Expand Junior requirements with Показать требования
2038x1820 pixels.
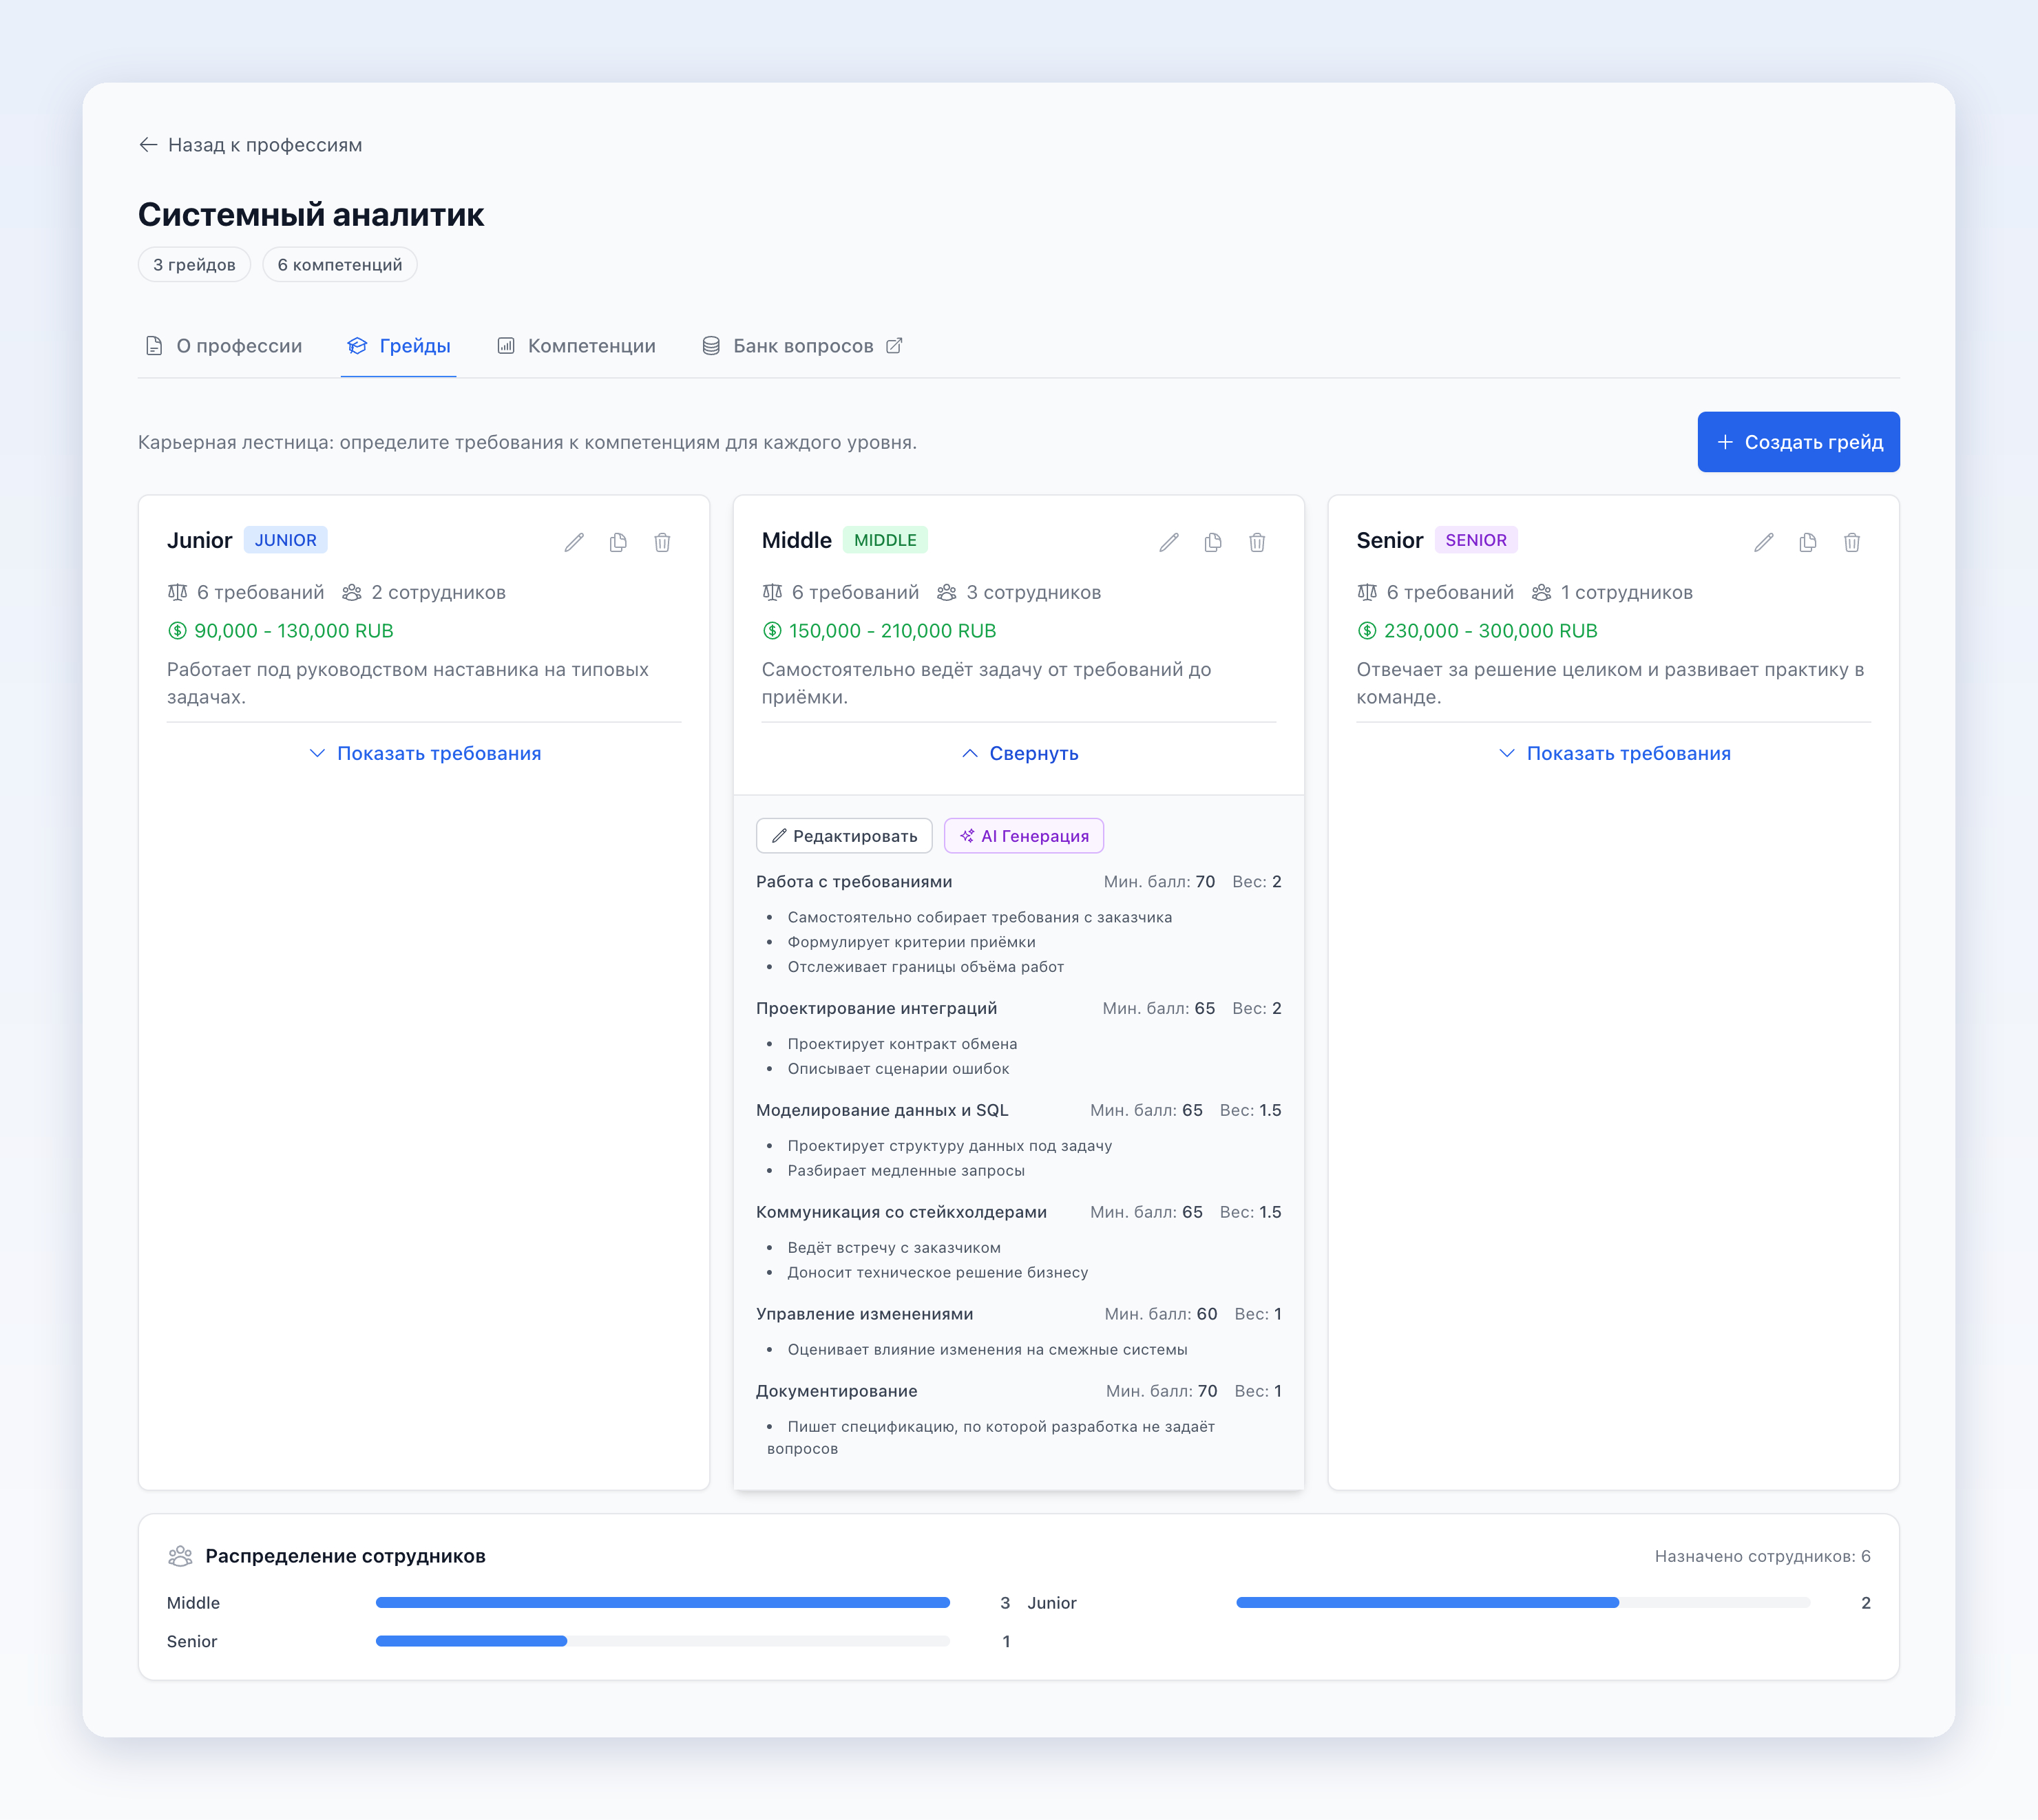(x=424, y=753)
